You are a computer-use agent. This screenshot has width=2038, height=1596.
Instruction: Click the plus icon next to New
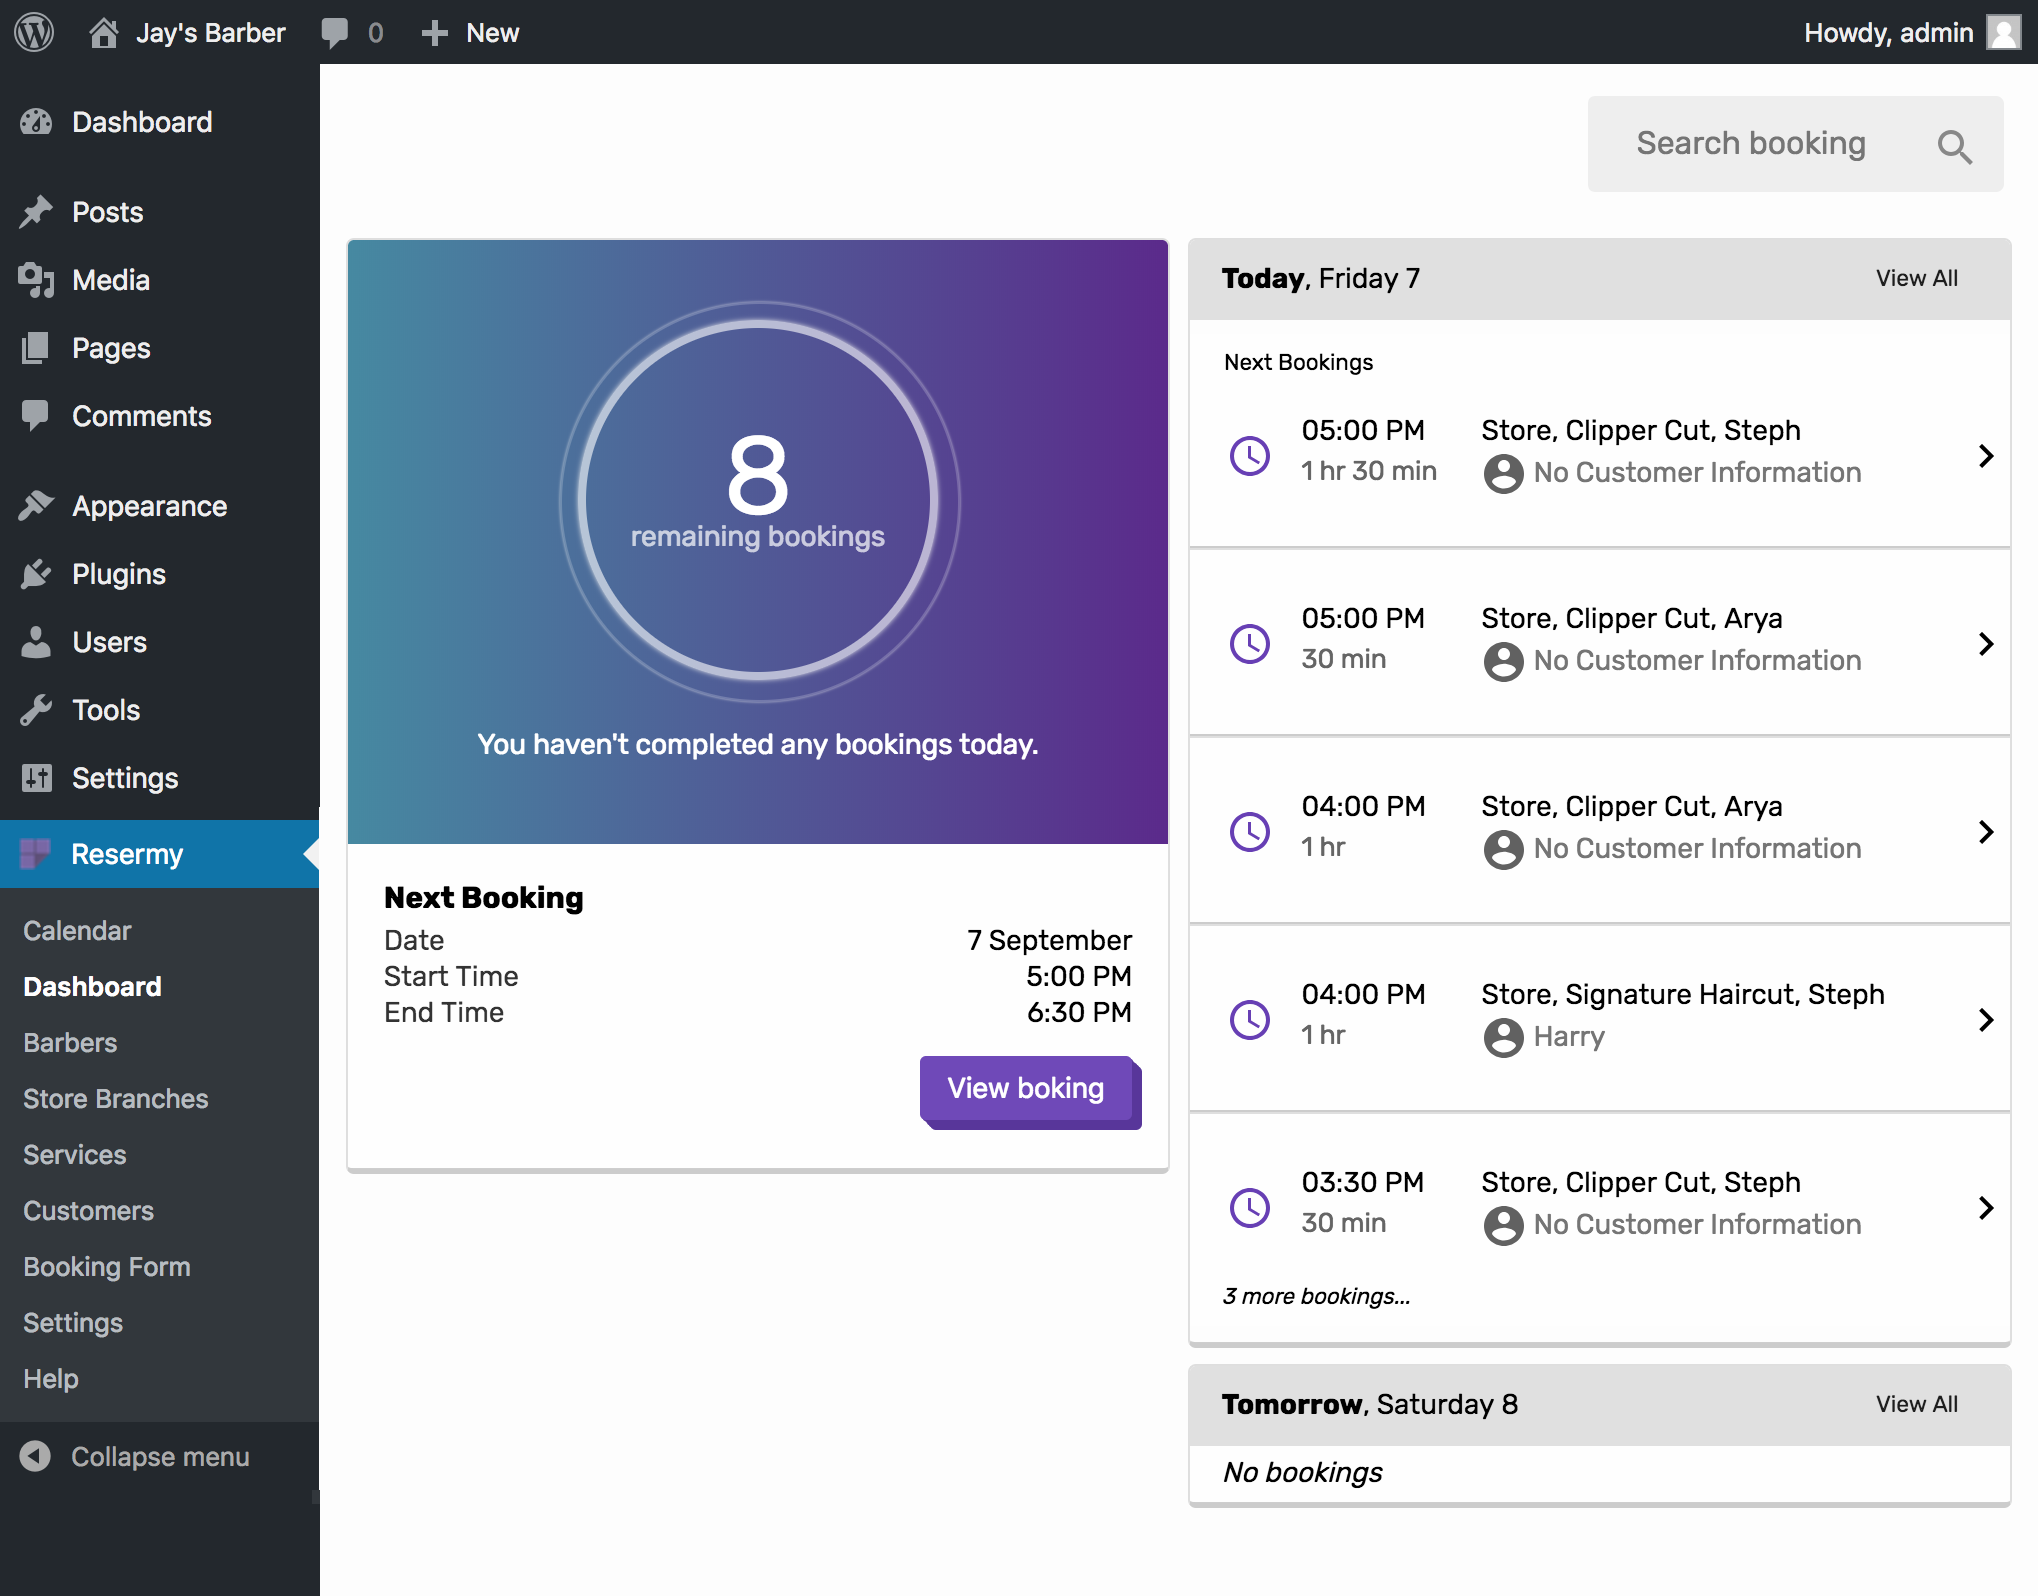434,33
